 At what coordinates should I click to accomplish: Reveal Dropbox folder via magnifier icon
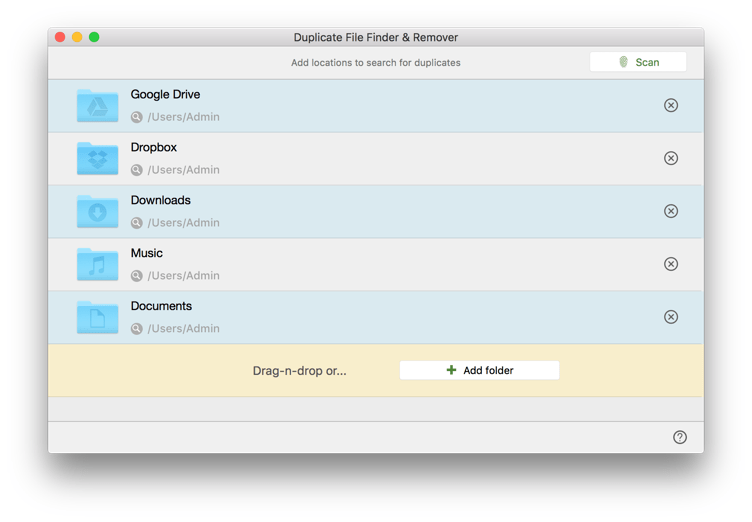[137, 170]
